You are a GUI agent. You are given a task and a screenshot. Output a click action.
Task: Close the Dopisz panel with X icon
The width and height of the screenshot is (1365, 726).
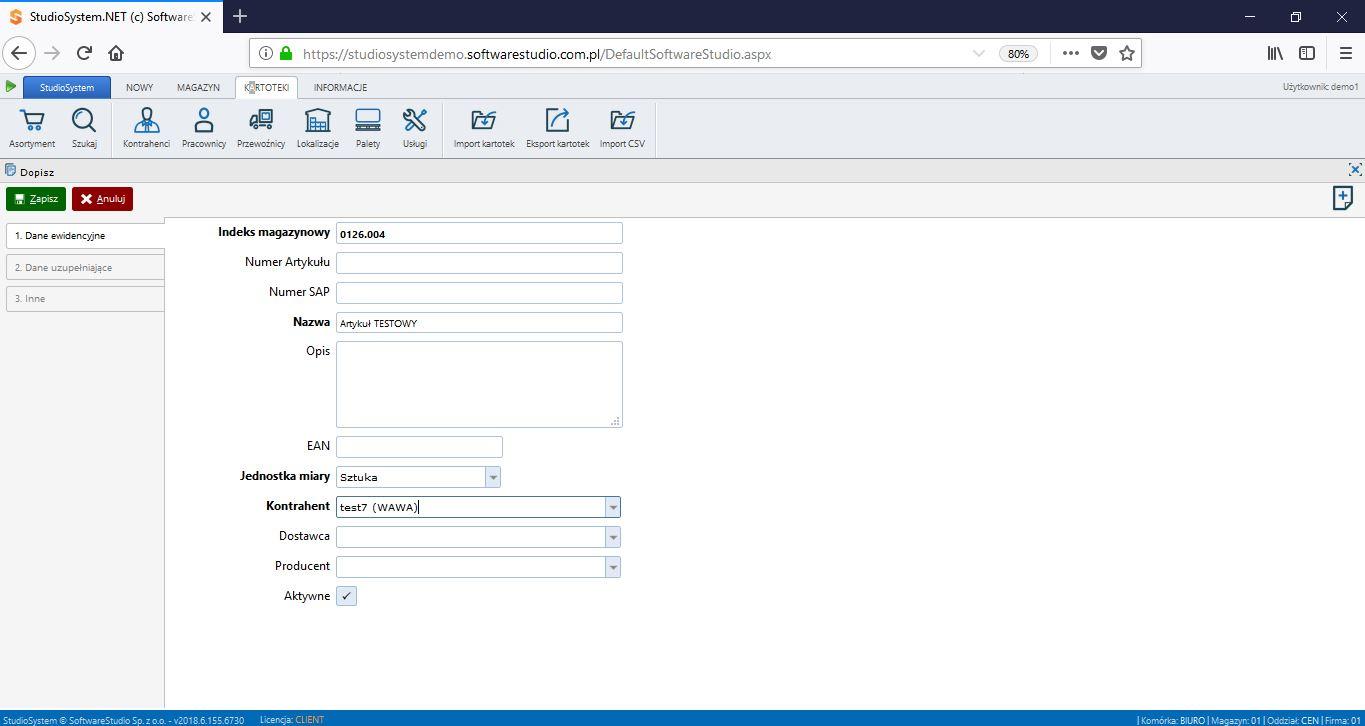[x=1355, y=169]
